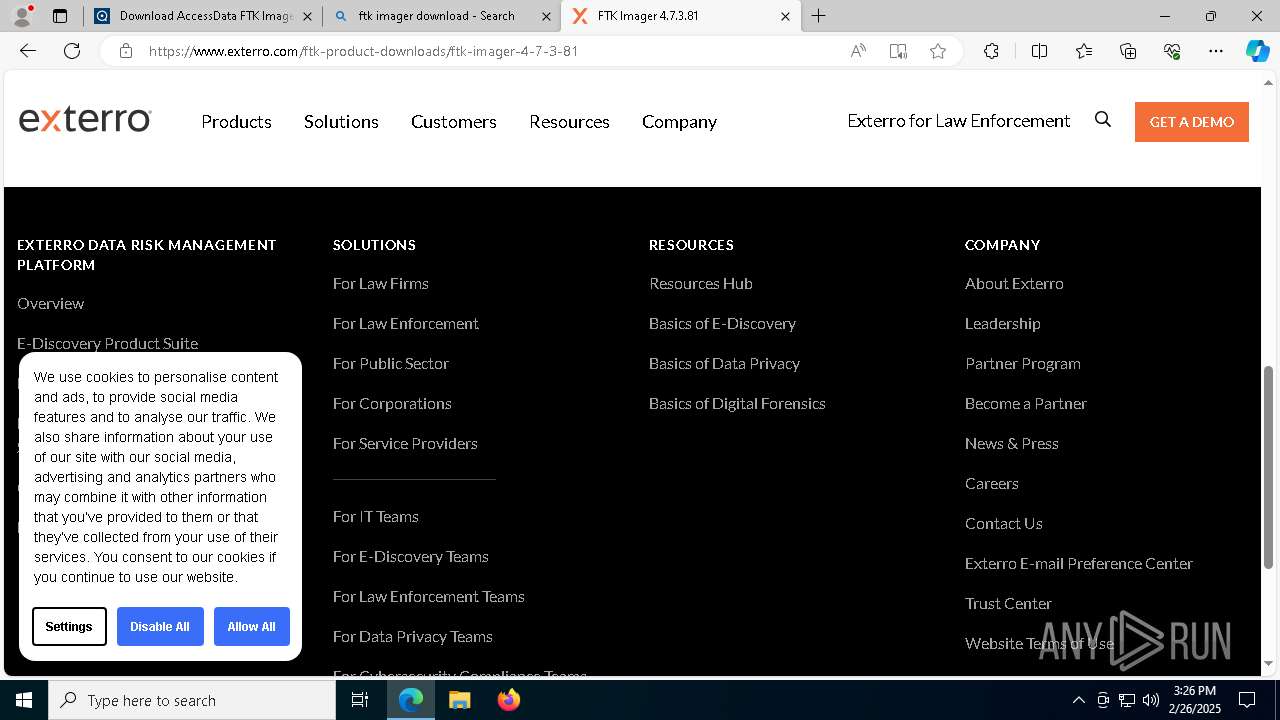Open the Resources Hub link
1280x720 pixels.
[700, 283]
